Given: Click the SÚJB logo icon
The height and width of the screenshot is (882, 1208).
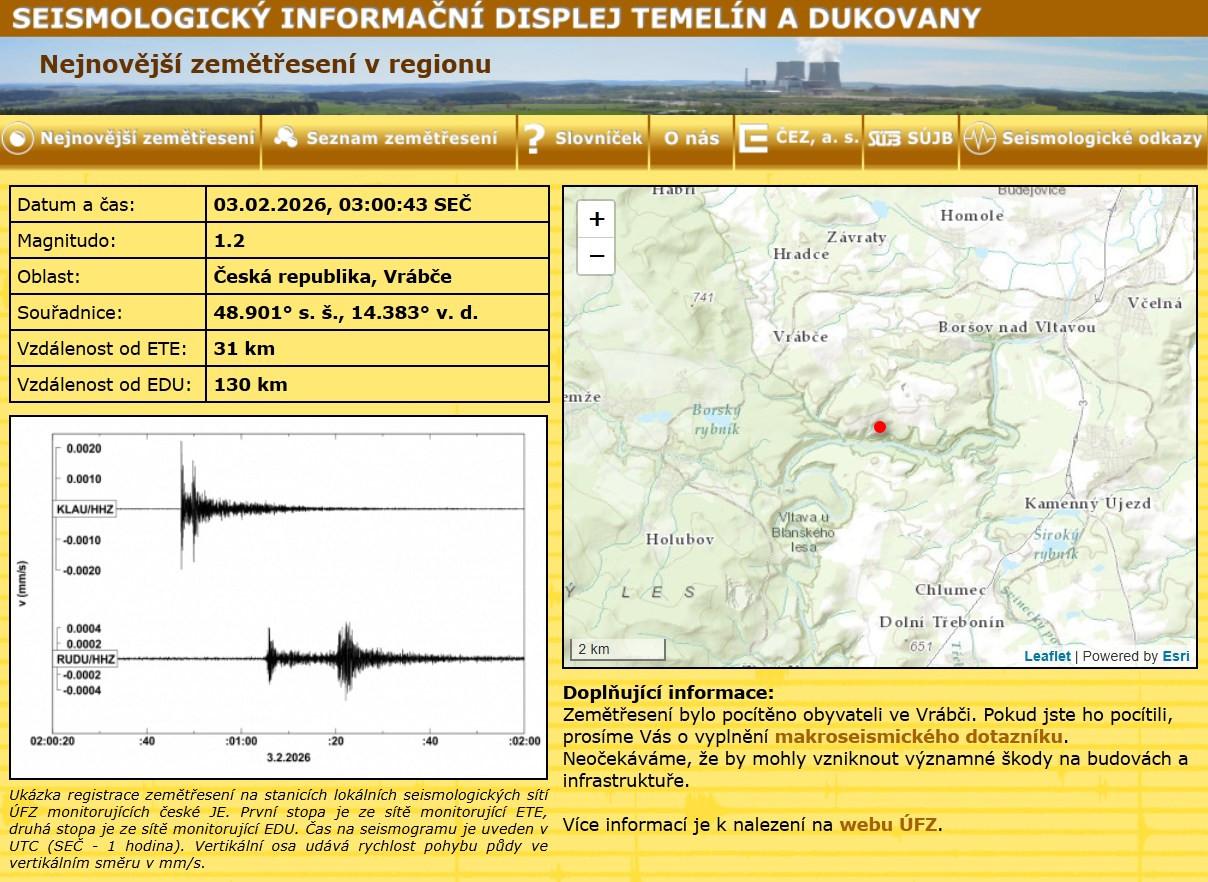Looking at the screenshot, I should pos(884,139).
